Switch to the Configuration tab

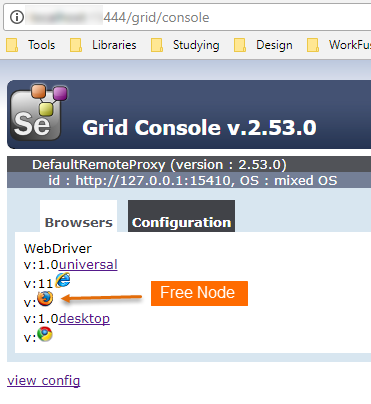(x=181, y=216)
